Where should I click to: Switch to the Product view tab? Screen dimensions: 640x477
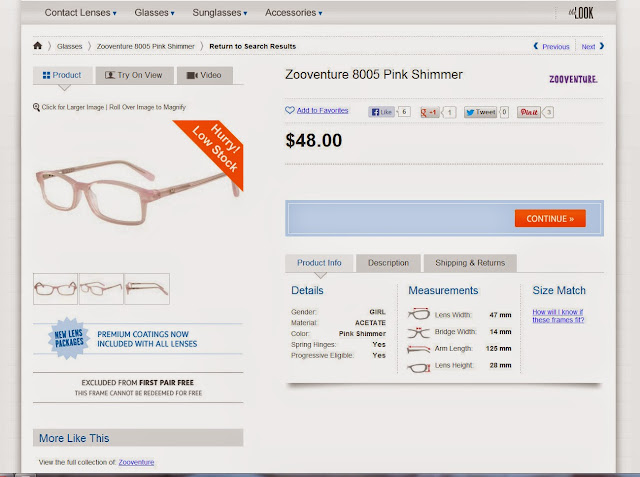(63, 75)
